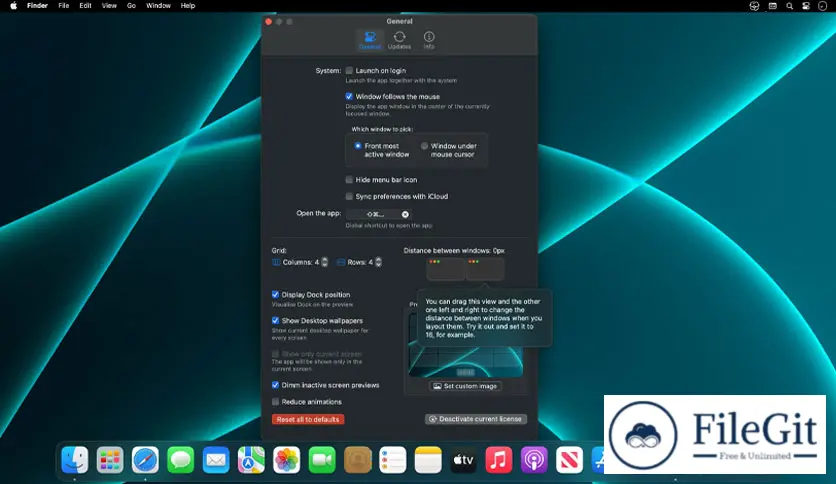Open Contacts from the Dock
The height and width of the screenshot is (484, 836).
[x=357, y=459]
